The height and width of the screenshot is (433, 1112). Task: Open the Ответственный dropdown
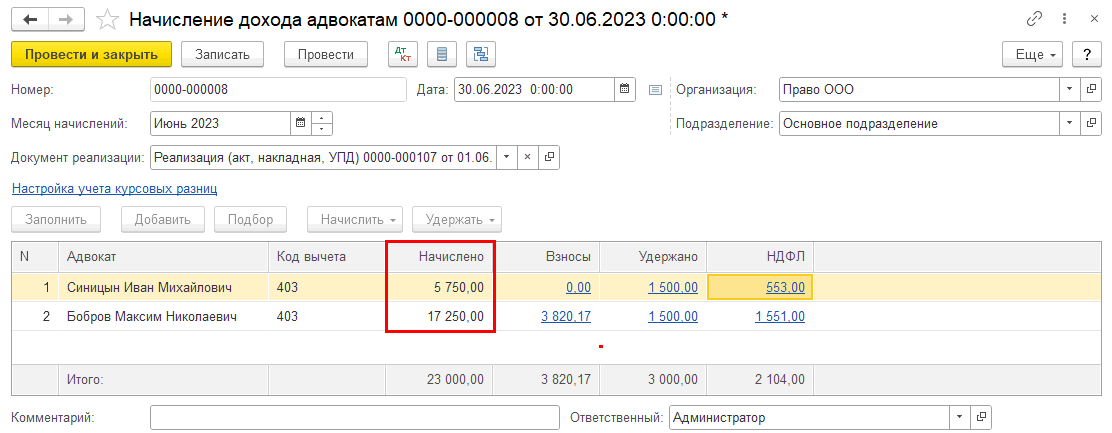(960, 417)
